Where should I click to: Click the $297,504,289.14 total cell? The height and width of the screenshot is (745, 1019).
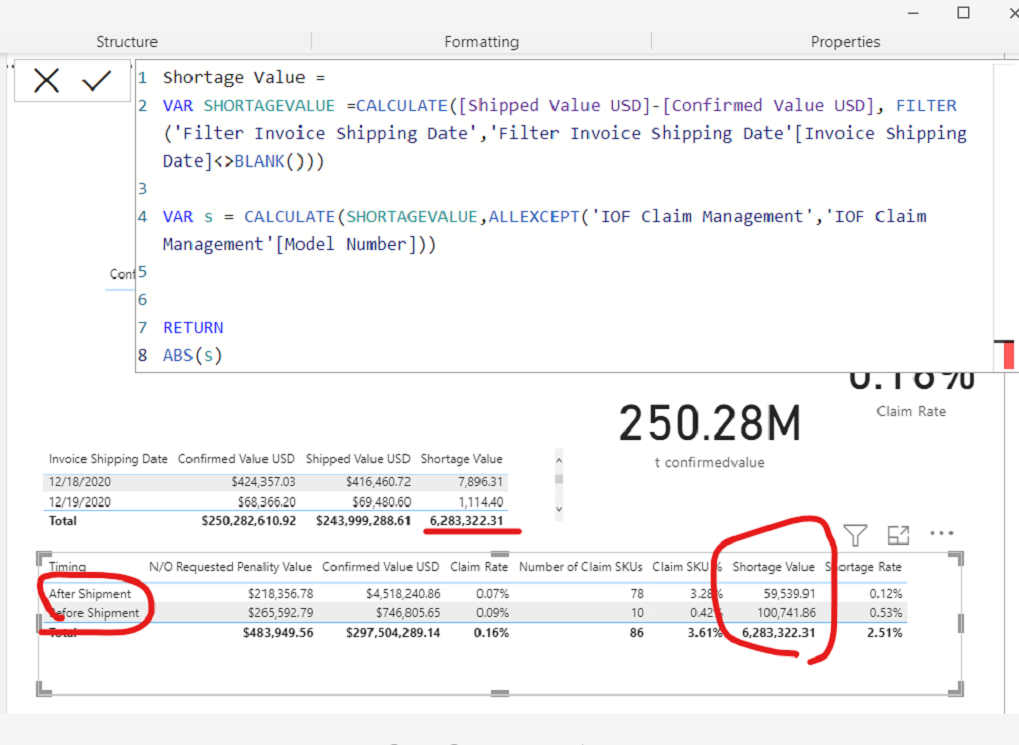pos(393,633)
